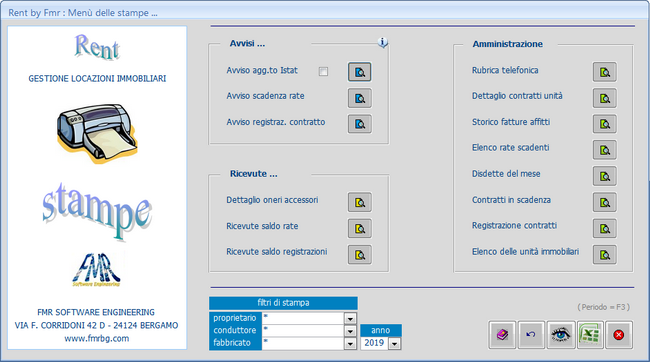
Task: Click the eye preview button
Action: [560, 335]
